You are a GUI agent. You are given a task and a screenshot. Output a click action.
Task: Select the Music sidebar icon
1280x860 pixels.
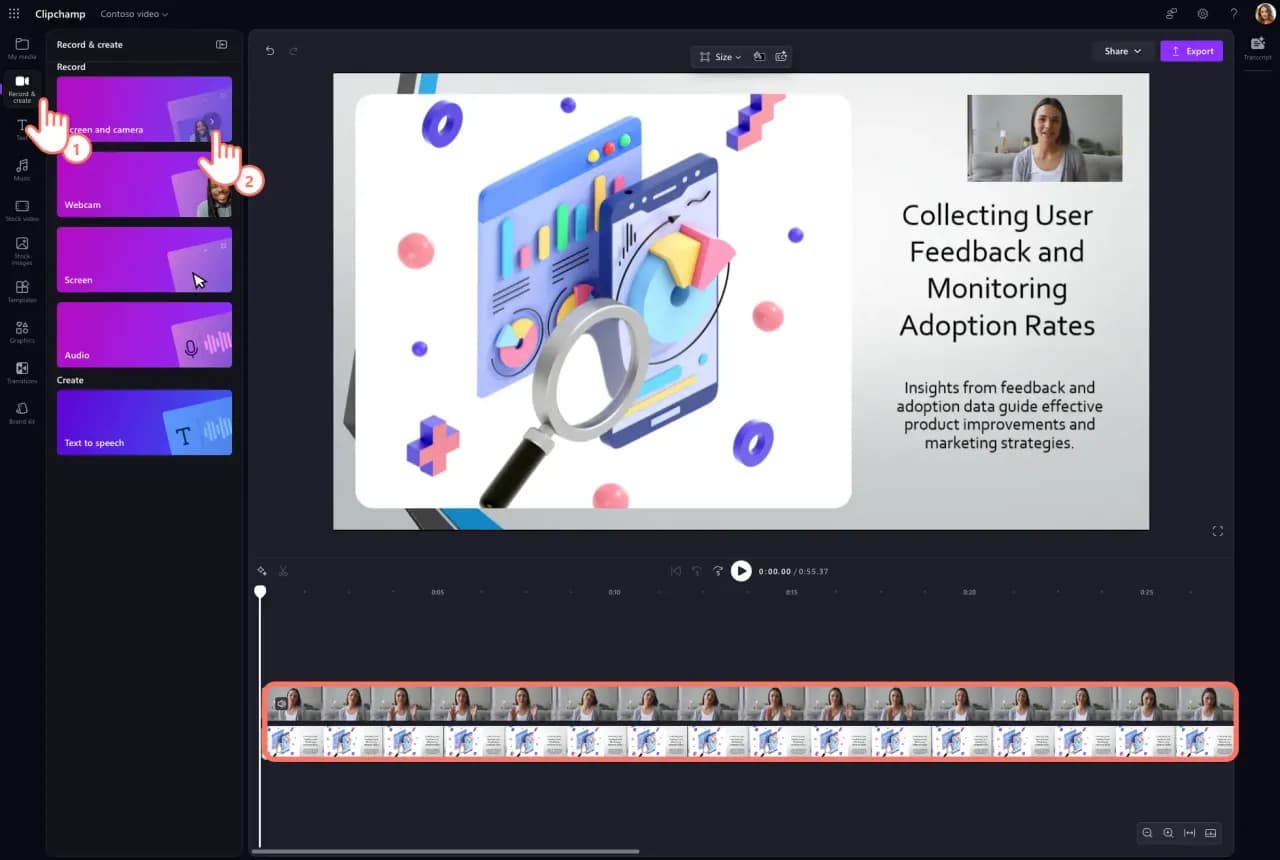point(21,170)
